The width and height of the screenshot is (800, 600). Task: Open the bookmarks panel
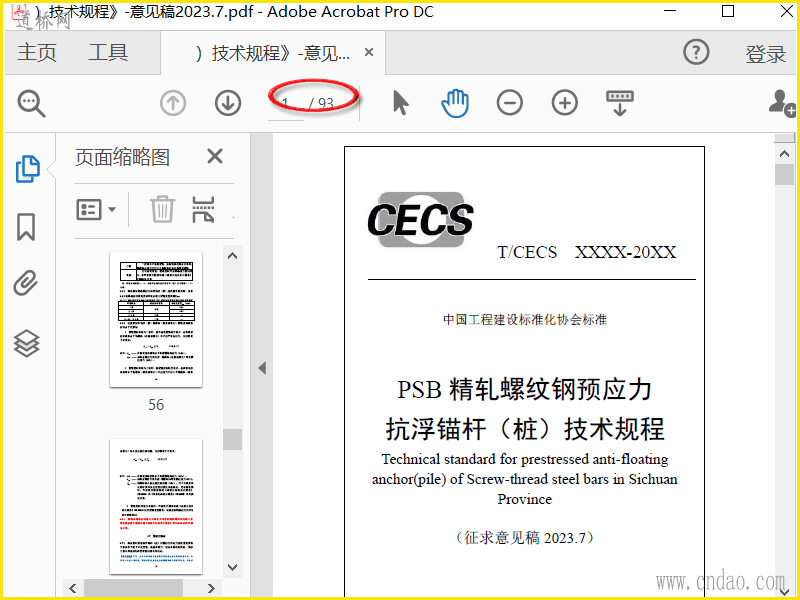[26, 227]
